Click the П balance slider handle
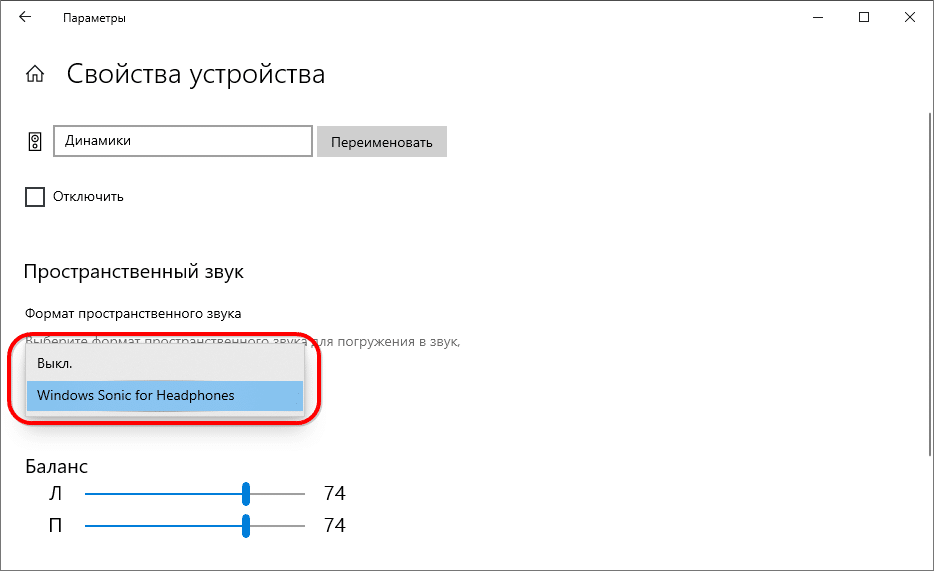Image resolution: width=934 pixels, height=571 pixels. (x=246, y=526)
